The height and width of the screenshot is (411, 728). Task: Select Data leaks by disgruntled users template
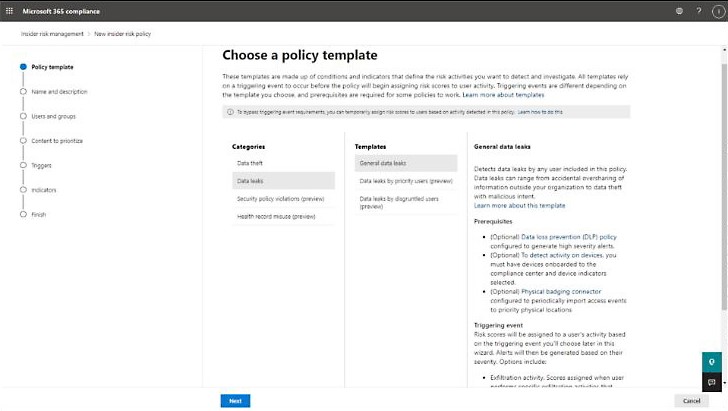pyautogui.click(x=406, y=202)
